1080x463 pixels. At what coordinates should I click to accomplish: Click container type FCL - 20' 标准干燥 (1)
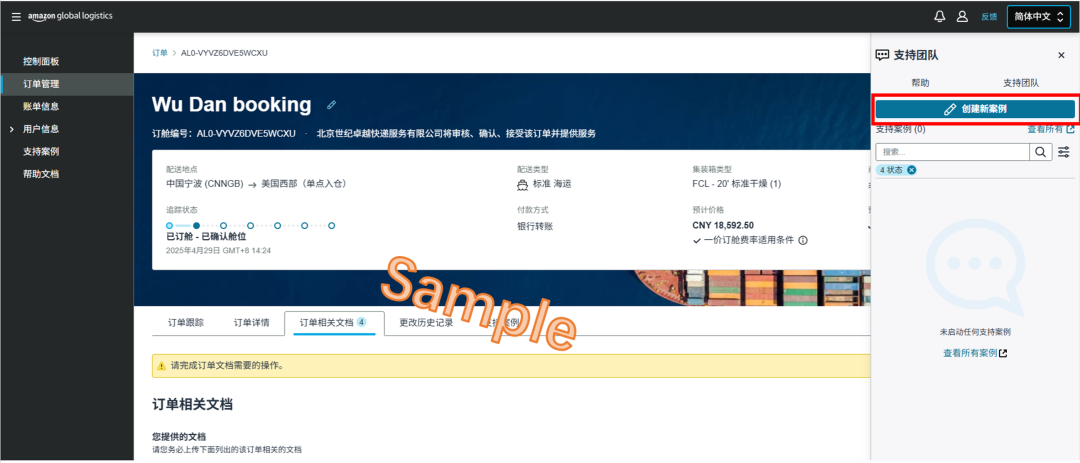click(737, 184)
